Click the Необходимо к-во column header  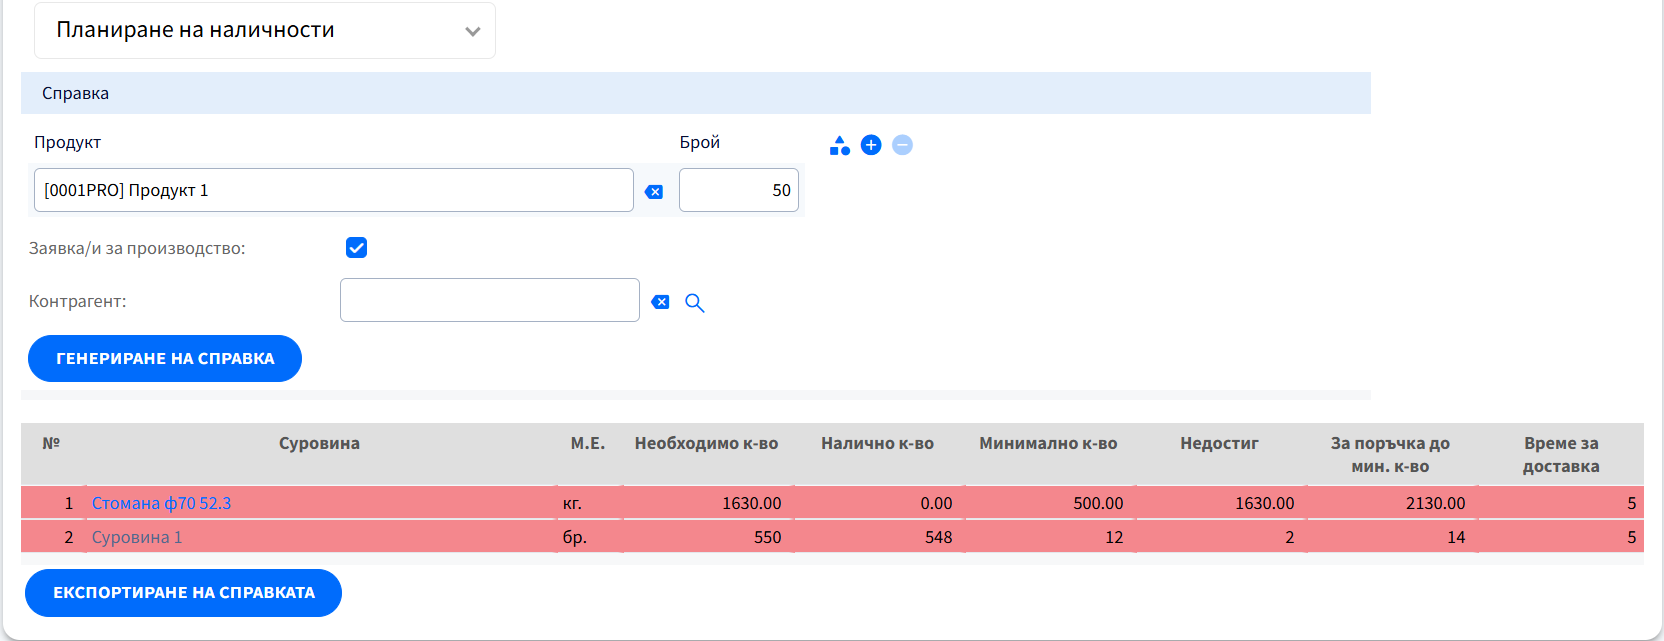coord(706,443)
